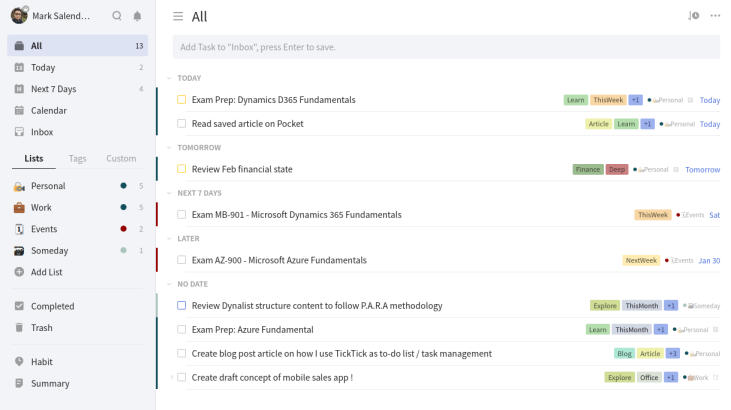Switch to the Custom tab
The height and width of the screenshot is (410, 731).
[x=121, y=158]
